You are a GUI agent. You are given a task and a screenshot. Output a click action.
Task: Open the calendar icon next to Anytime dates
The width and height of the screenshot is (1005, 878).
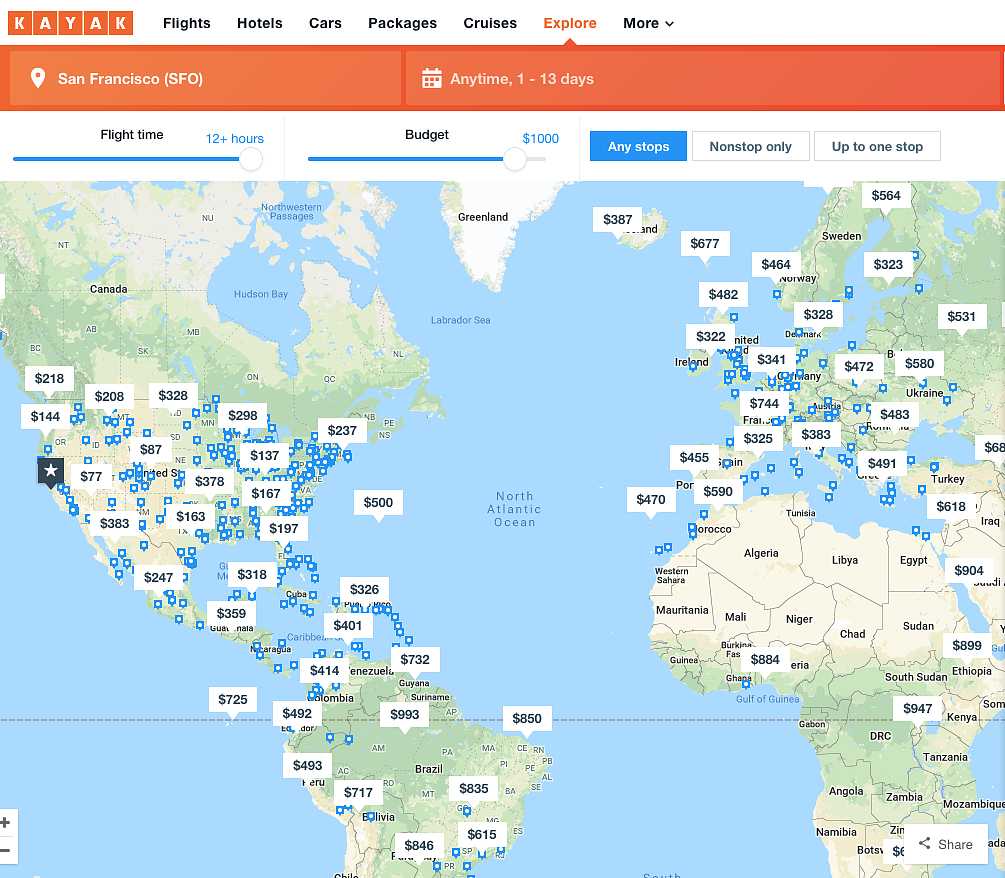coord(431,78)
